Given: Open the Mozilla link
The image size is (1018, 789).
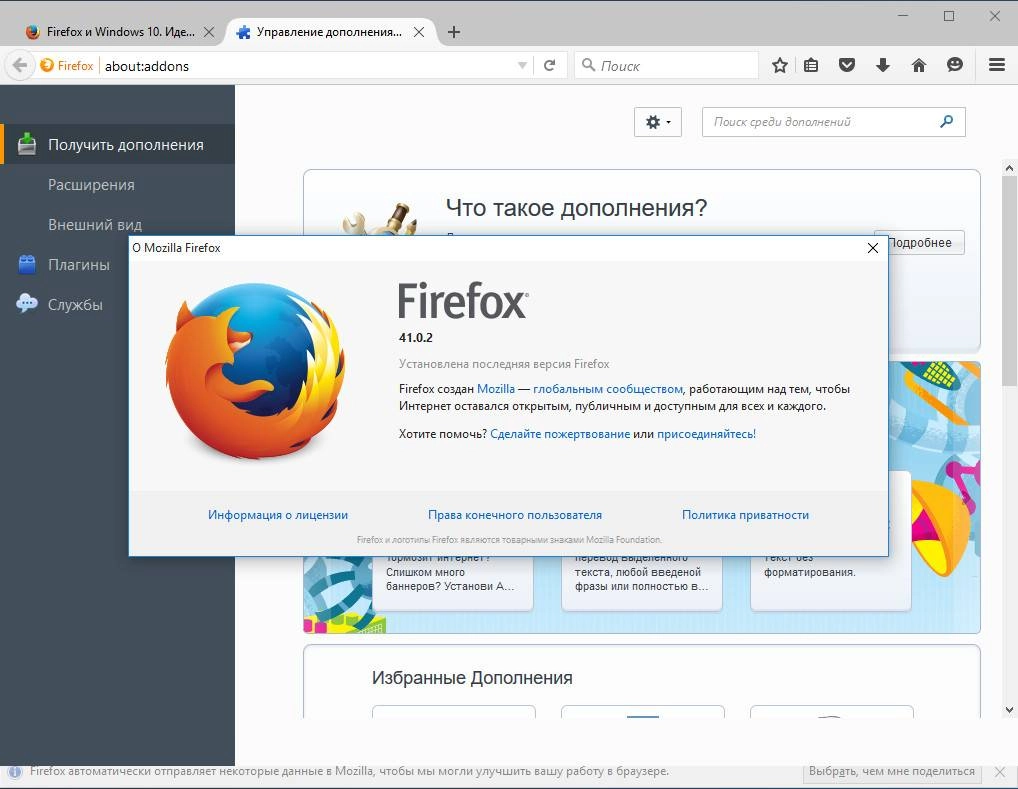Looking at the screenshot, I should [x=496, y=389].
